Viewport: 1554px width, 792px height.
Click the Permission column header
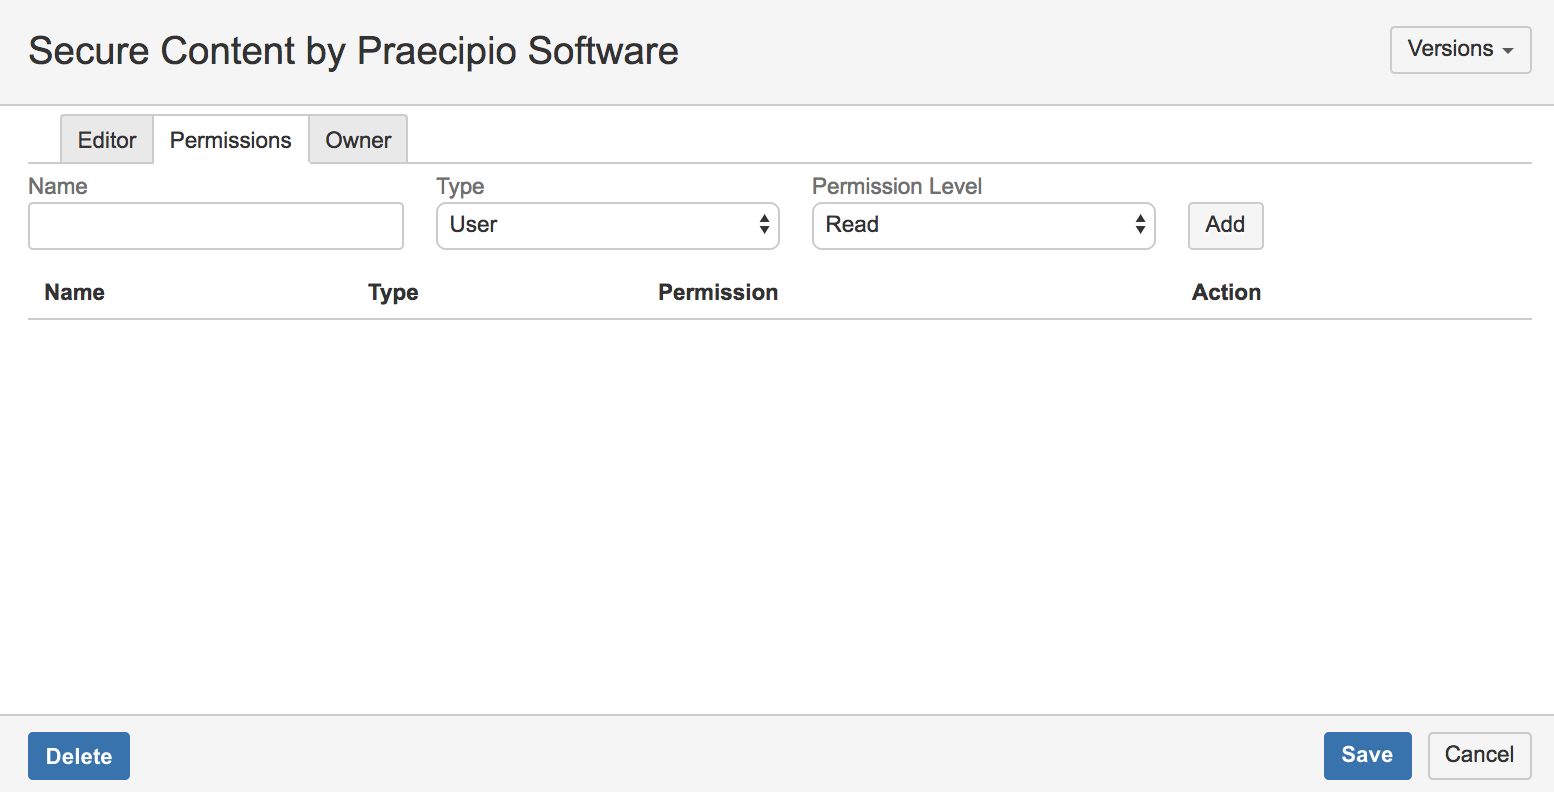(718, 293)
